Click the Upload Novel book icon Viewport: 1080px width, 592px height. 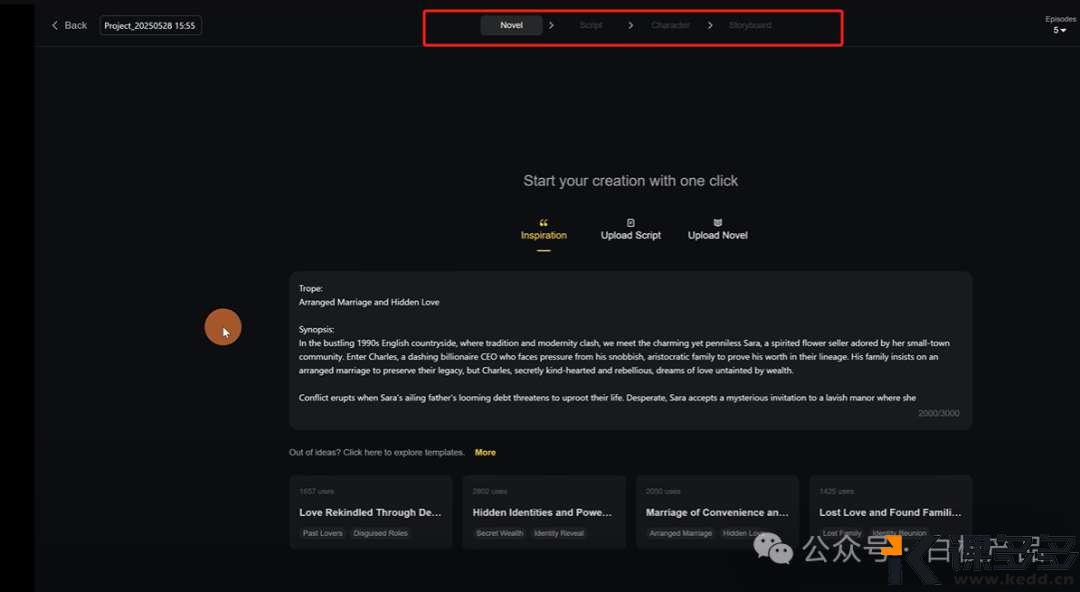click(717, 223)
